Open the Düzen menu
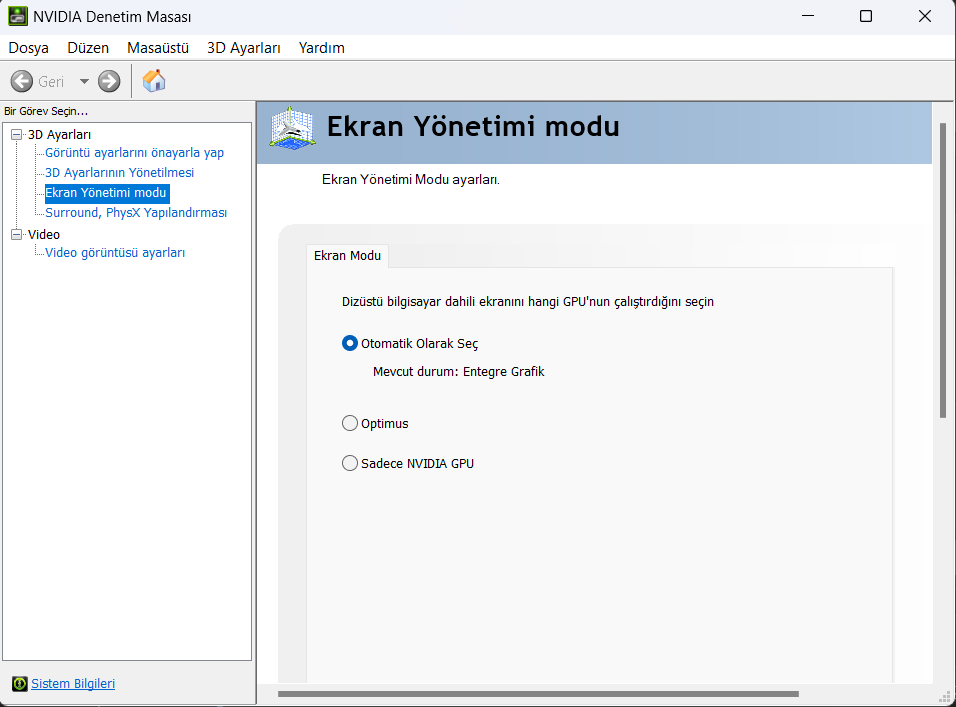The height and width of the screenshot is (707, 956). pyautogui.click(x=88, y=48)
